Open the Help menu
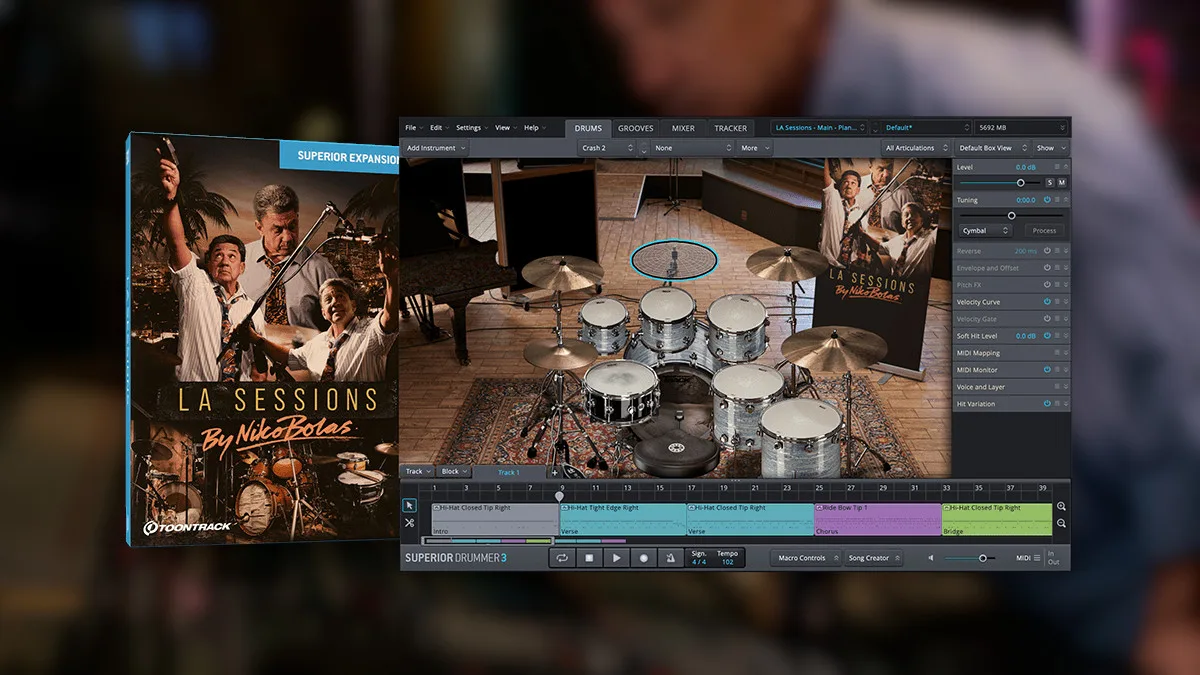Image resolution: width=1200 pixels, height=675 pixels. tap(534, 128)
